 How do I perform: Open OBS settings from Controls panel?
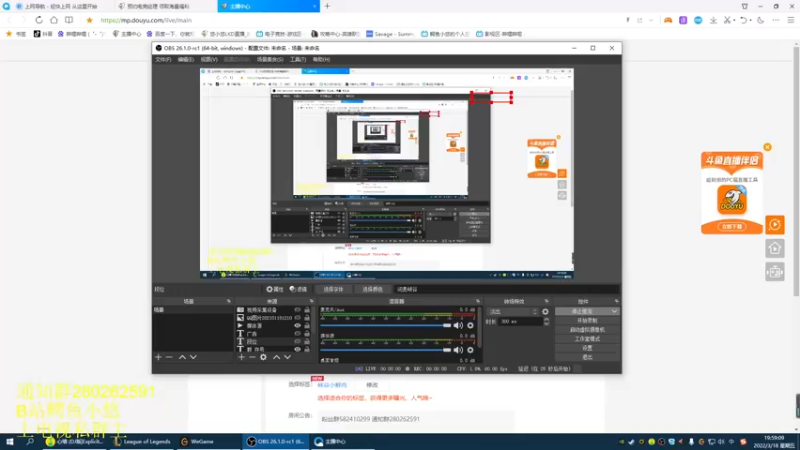pos(587,348)
